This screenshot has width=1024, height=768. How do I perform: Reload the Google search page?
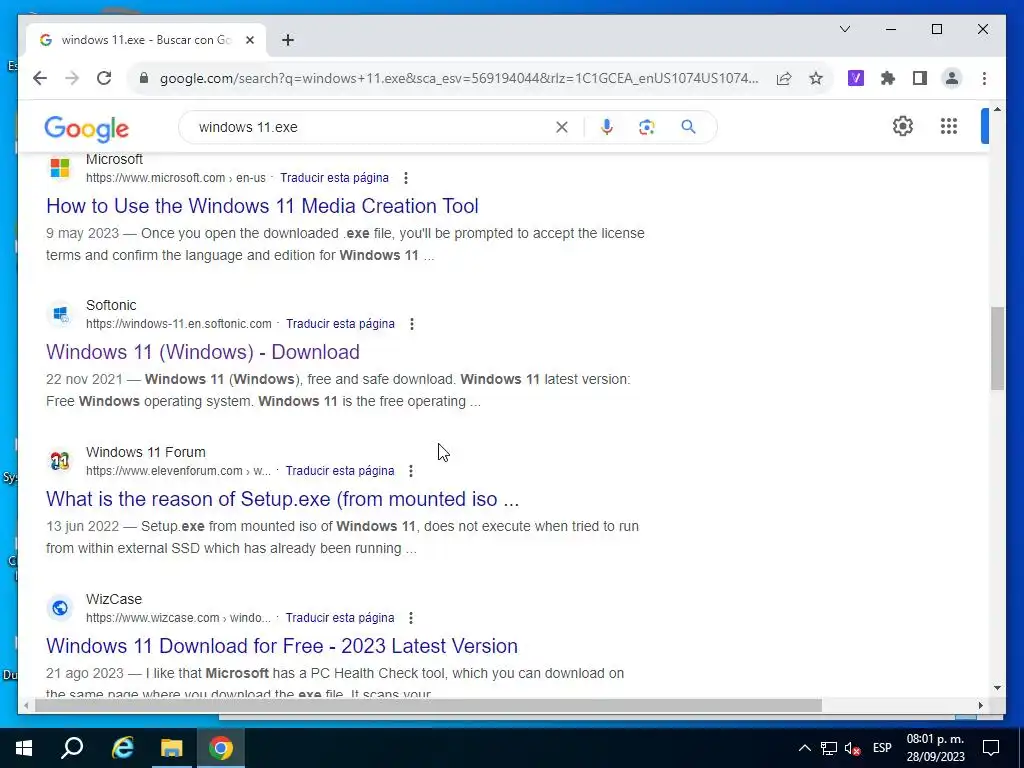pos(104,78)
